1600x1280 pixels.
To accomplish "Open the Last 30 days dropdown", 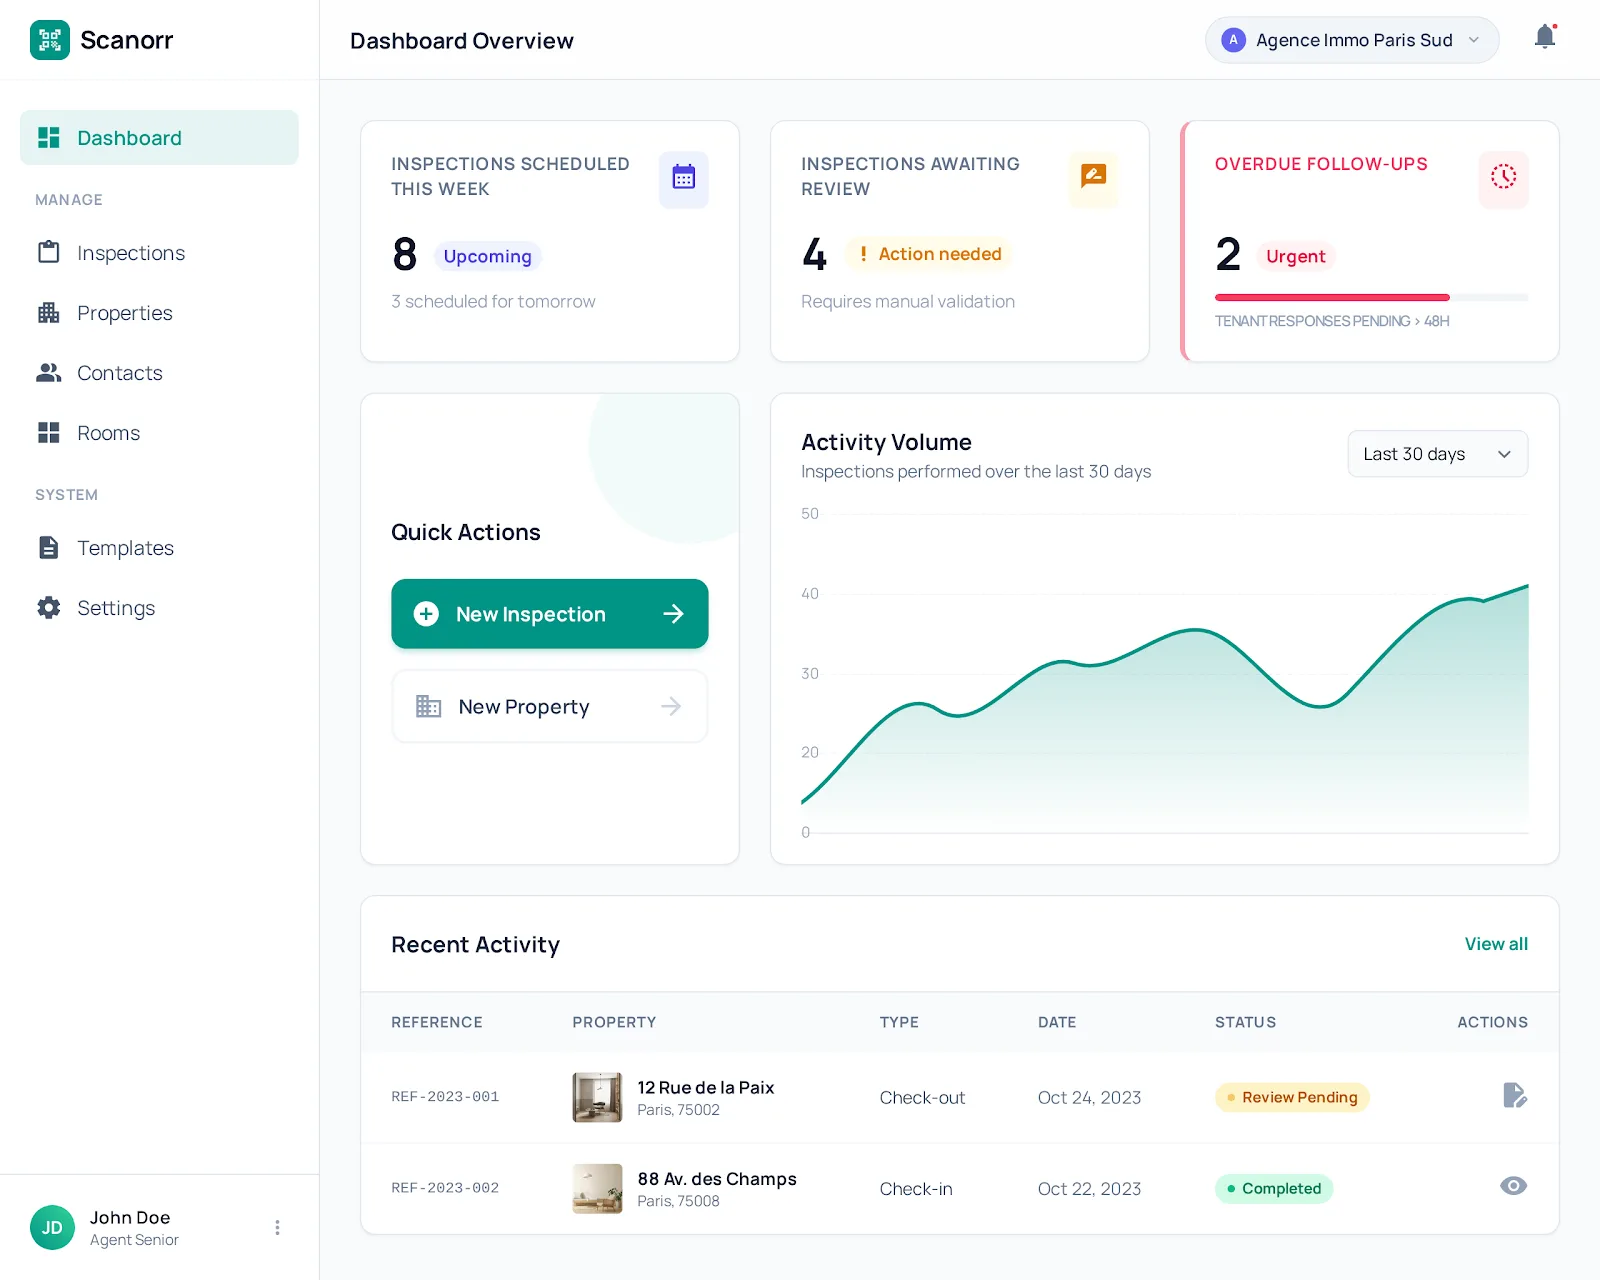I will pos(1436,454).
